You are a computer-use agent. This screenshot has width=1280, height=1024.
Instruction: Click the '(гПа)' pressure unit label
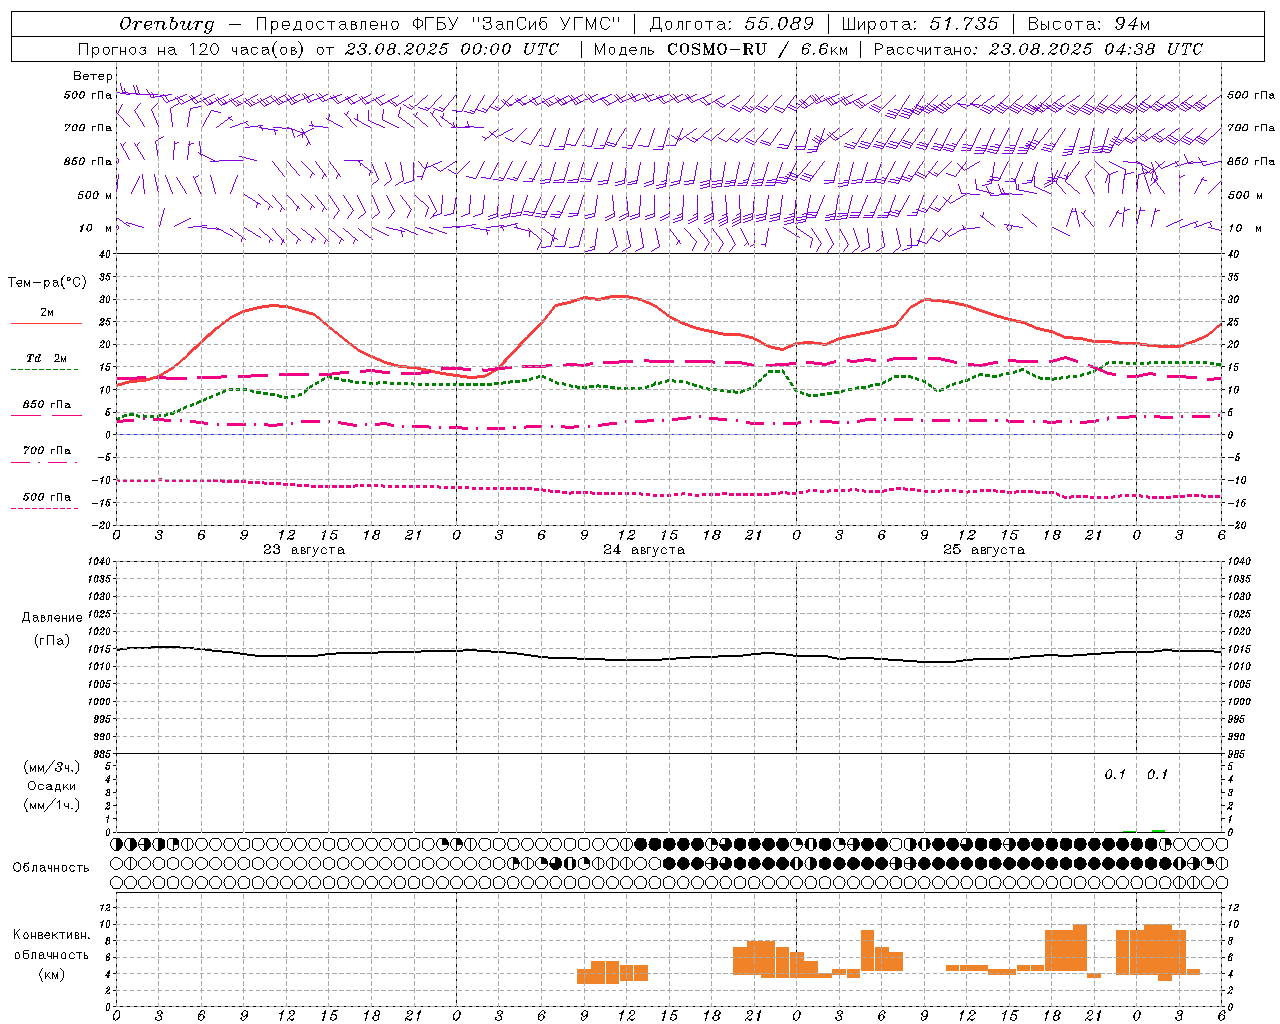coord(52,640)
